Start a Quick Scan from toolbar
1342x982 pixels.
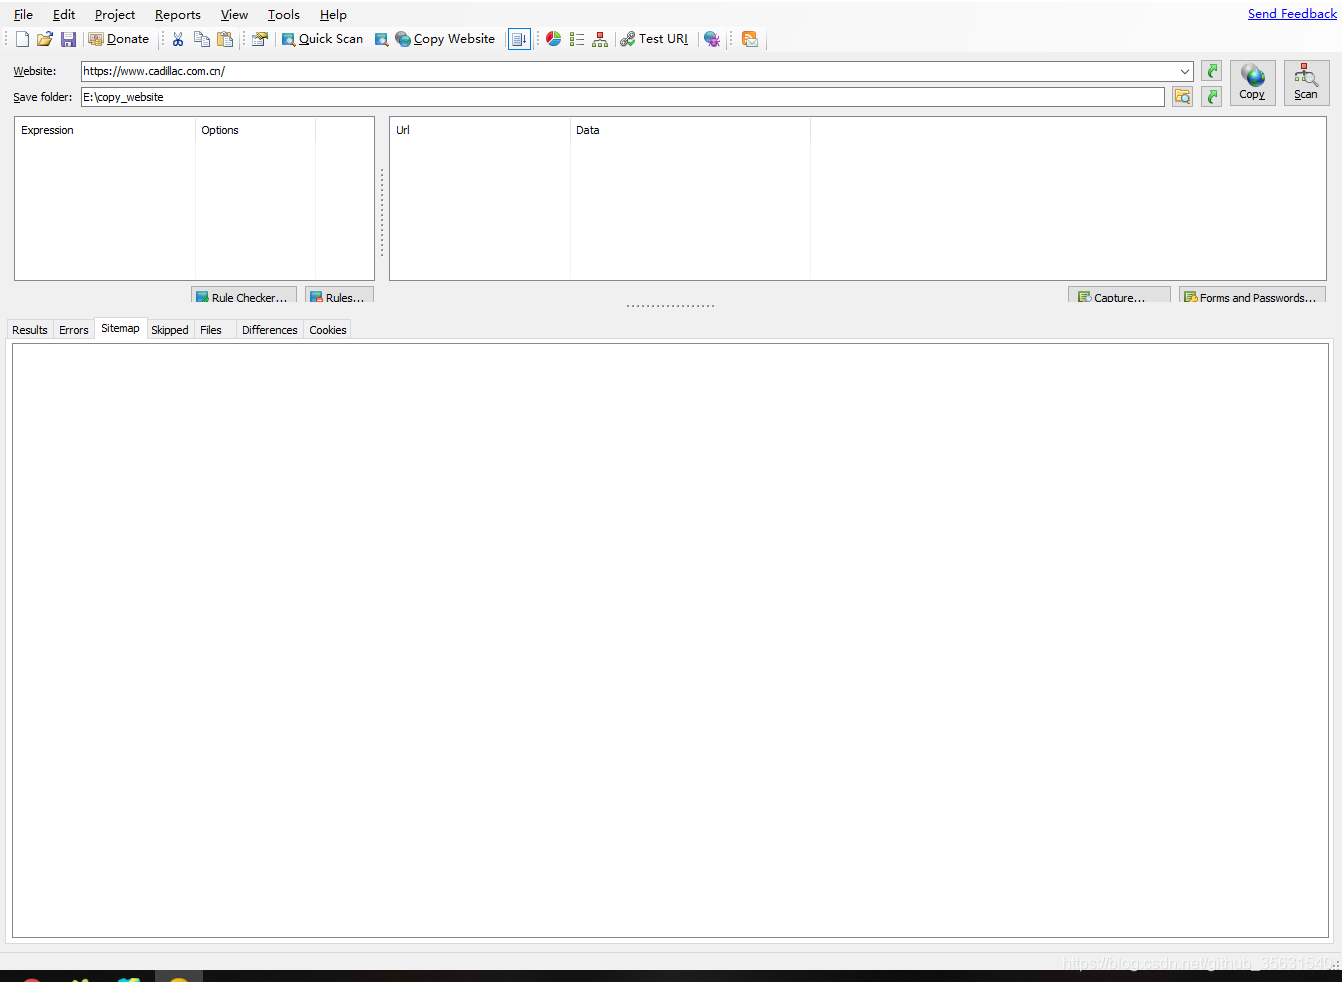(322, 39)
